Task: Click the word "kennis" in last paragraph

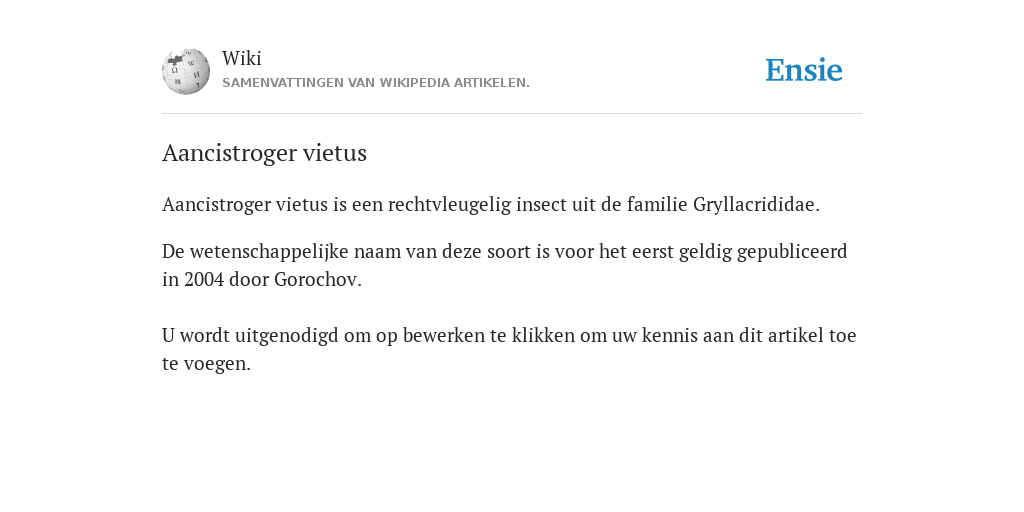Action: (663, 336)
